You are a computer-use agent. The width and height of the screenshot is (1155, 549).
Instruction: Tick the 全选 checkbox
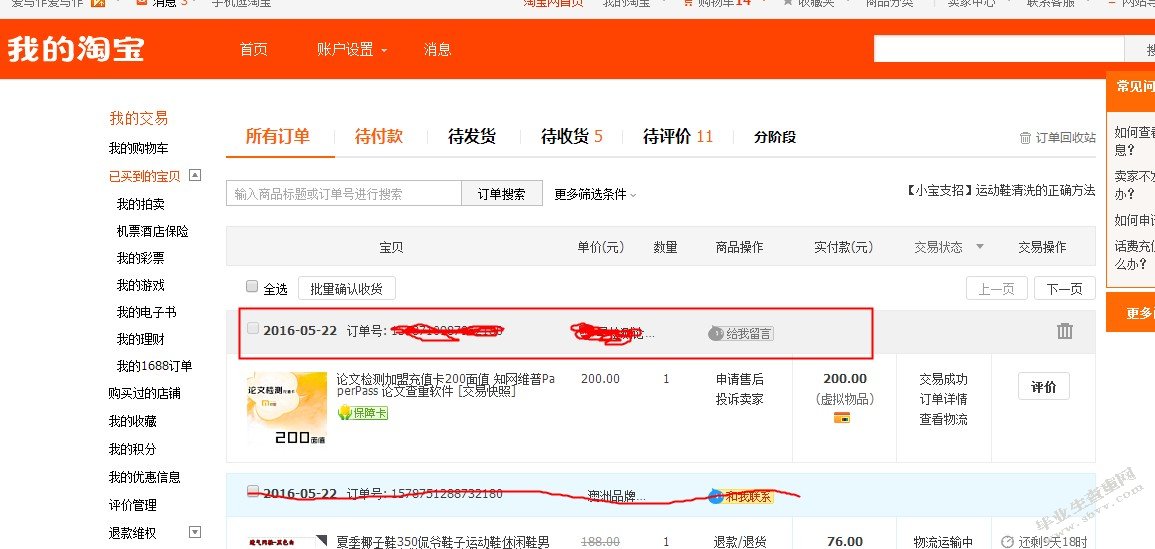click(252, 286)
